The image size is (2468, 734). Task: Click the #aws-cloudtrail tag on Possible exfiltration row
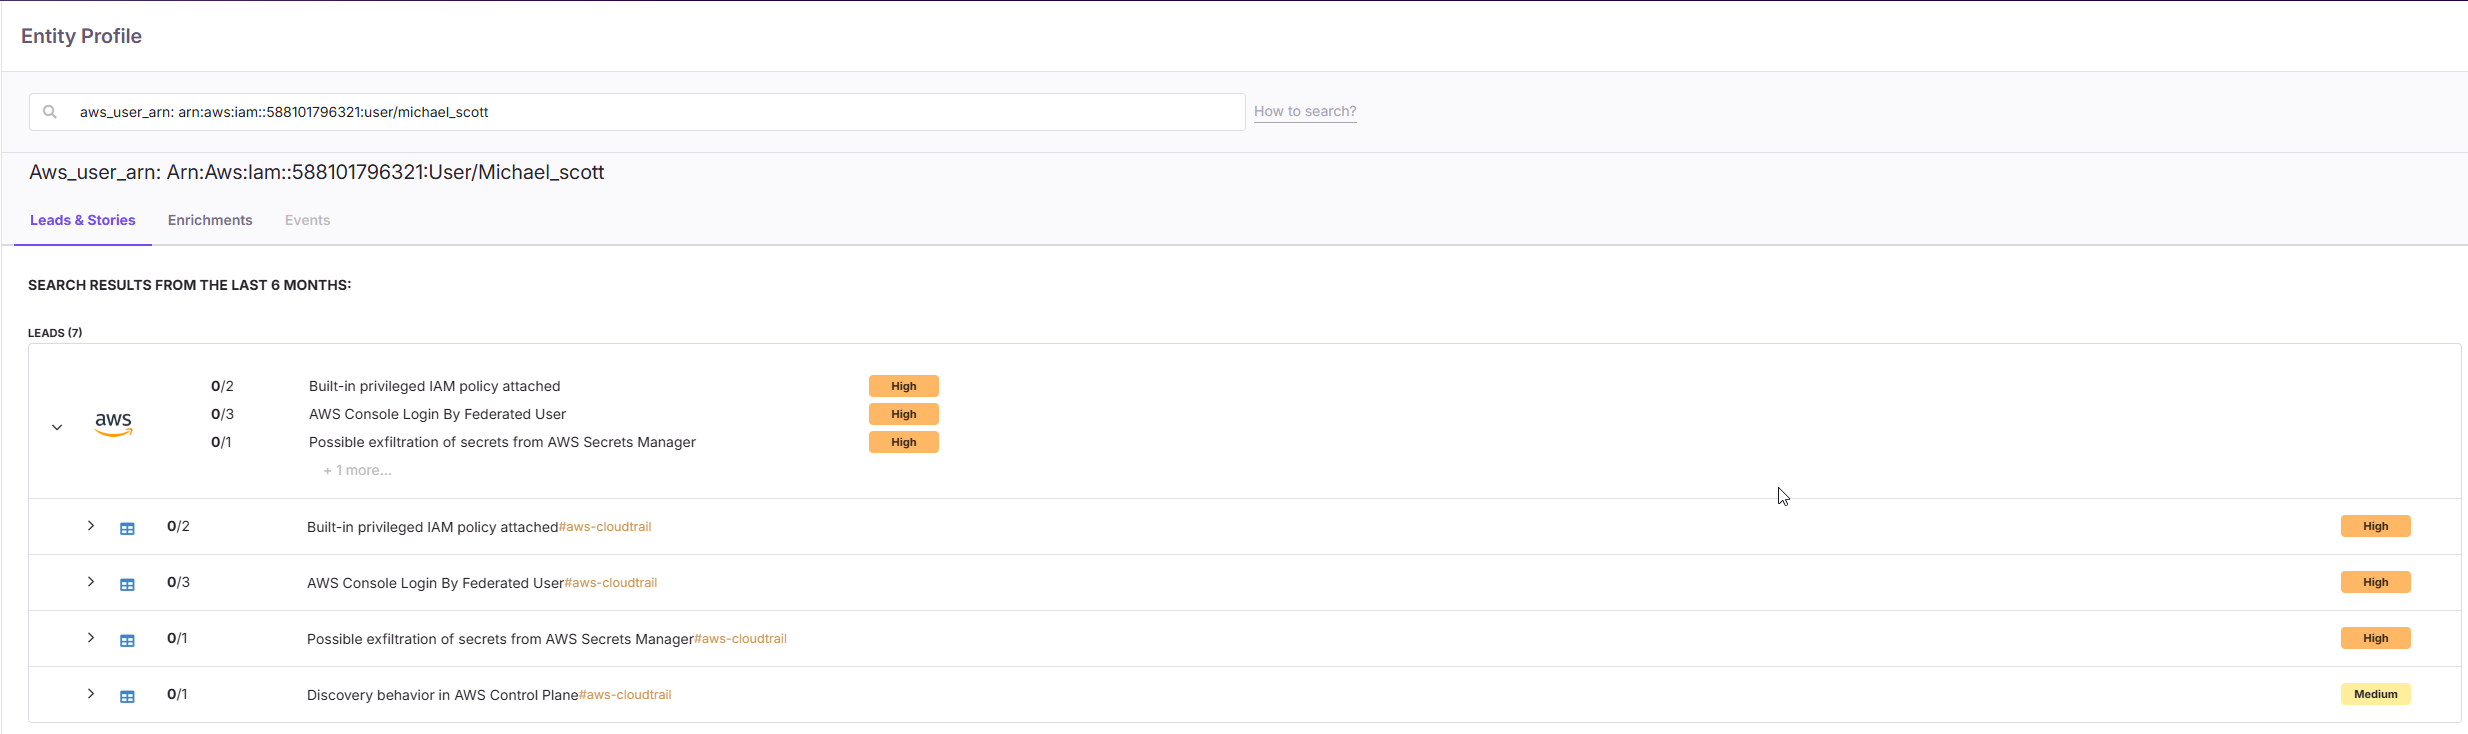pos(740,639)
